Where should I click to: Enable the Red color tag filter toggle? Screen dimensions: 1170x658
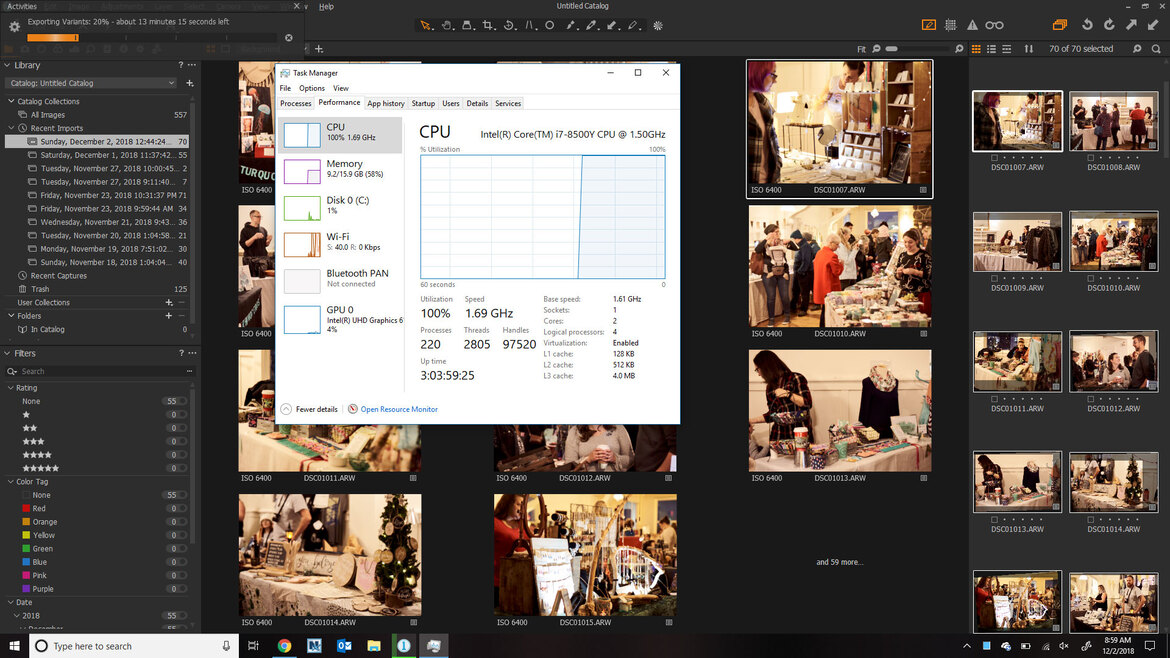point(176,509)
